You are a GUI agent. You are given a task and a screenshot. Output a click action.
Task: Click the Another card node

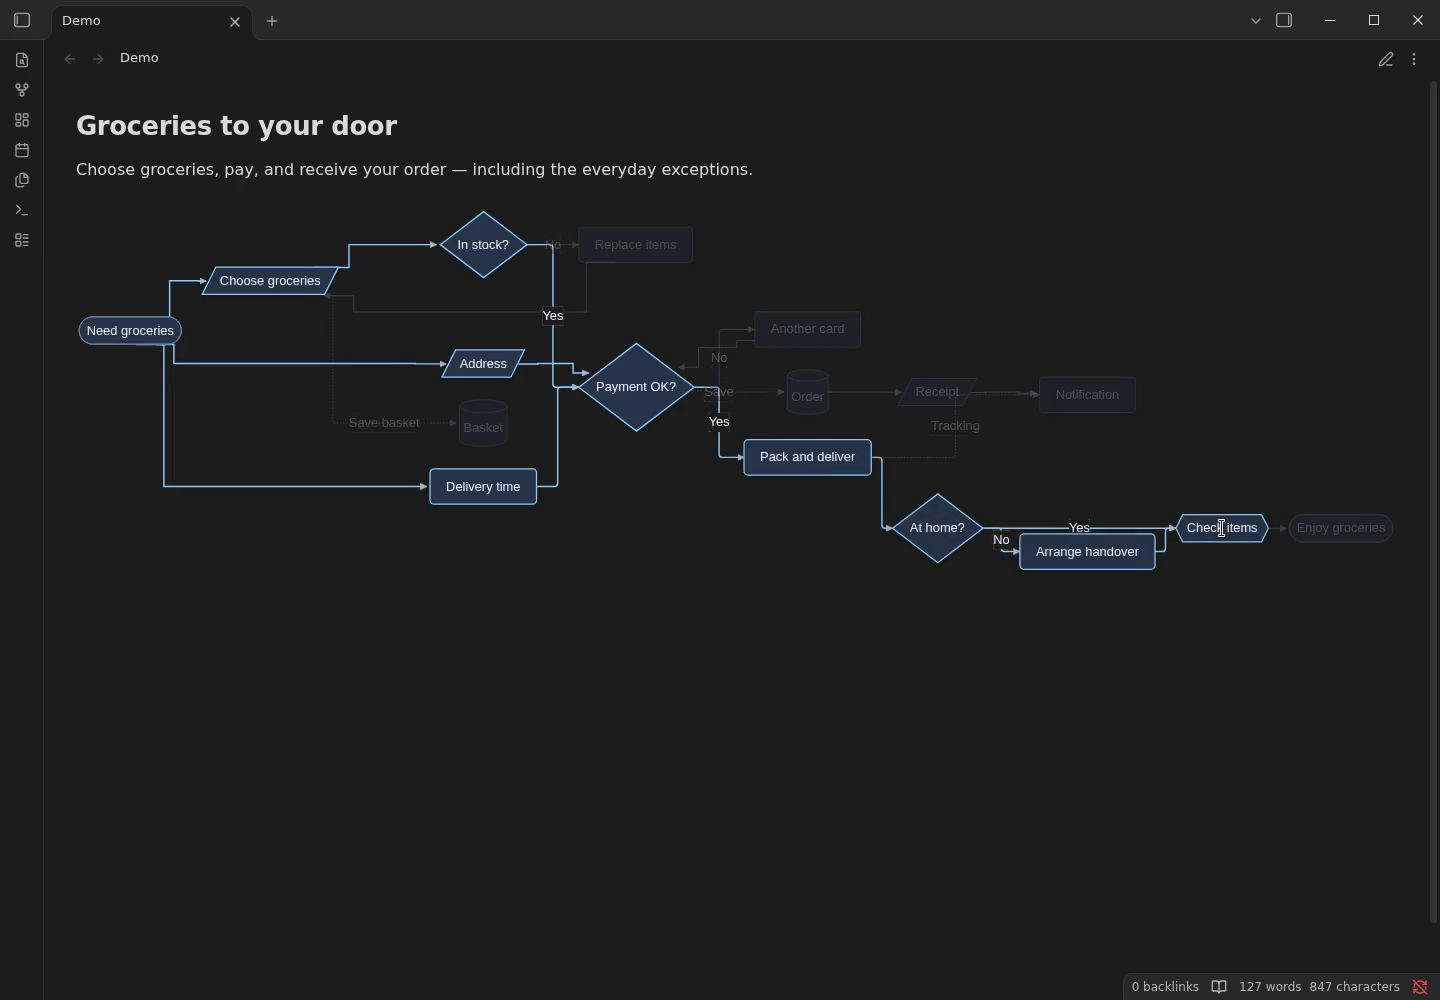click(x=807, y=329)
